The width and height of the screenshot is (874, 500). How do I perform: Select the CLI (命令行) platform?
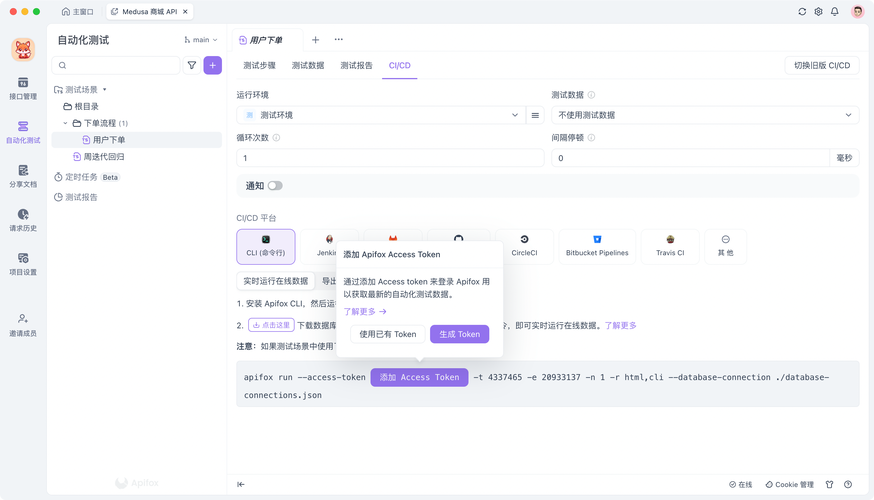click(266, 246)
